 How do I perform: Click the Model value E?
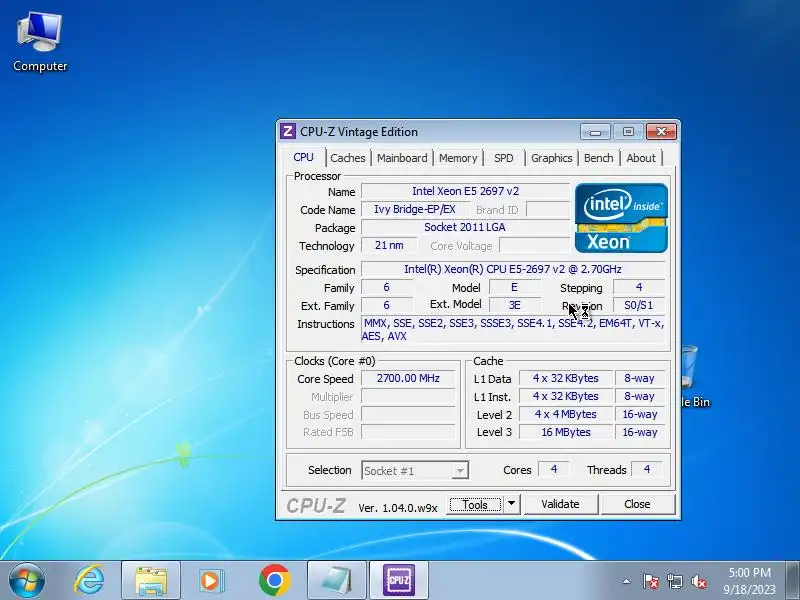pos(514,287)
